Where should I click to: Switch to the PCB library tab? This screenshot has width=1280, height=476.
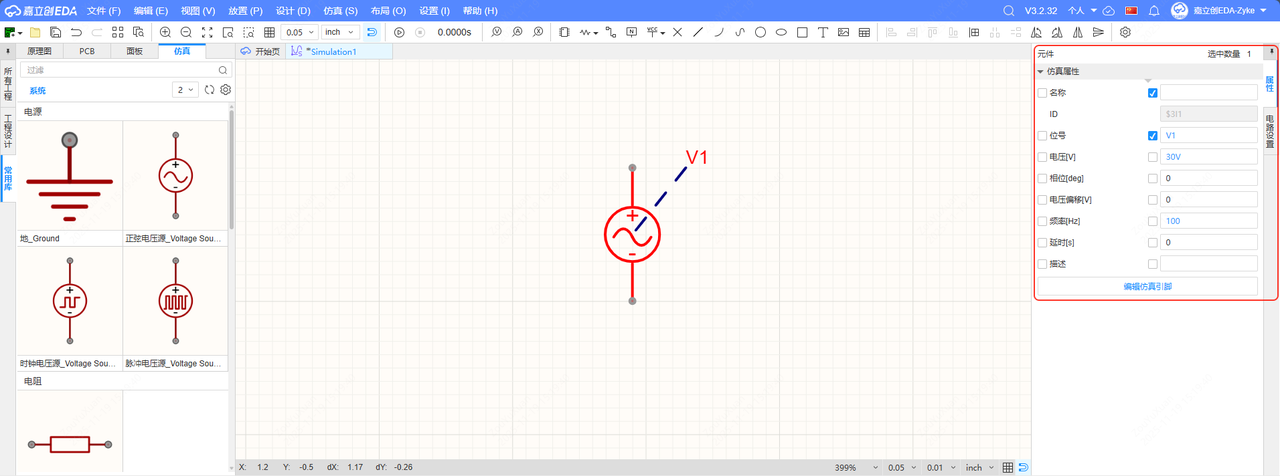[87, 50]
